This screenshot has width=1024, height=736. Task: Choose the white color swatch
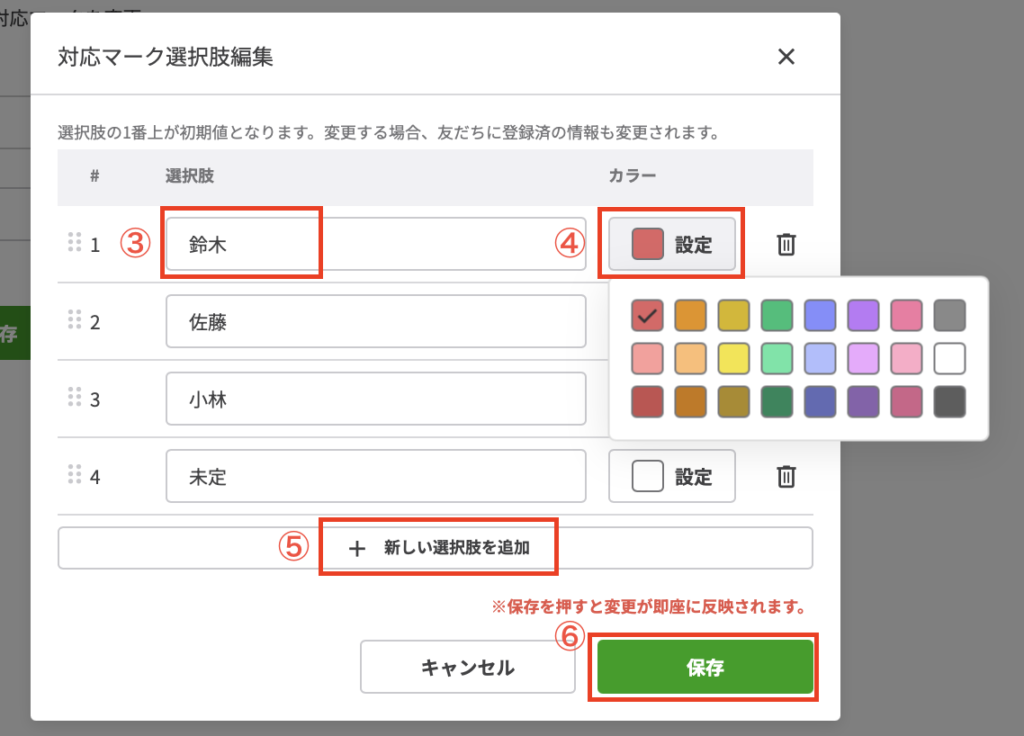[949, 358]
